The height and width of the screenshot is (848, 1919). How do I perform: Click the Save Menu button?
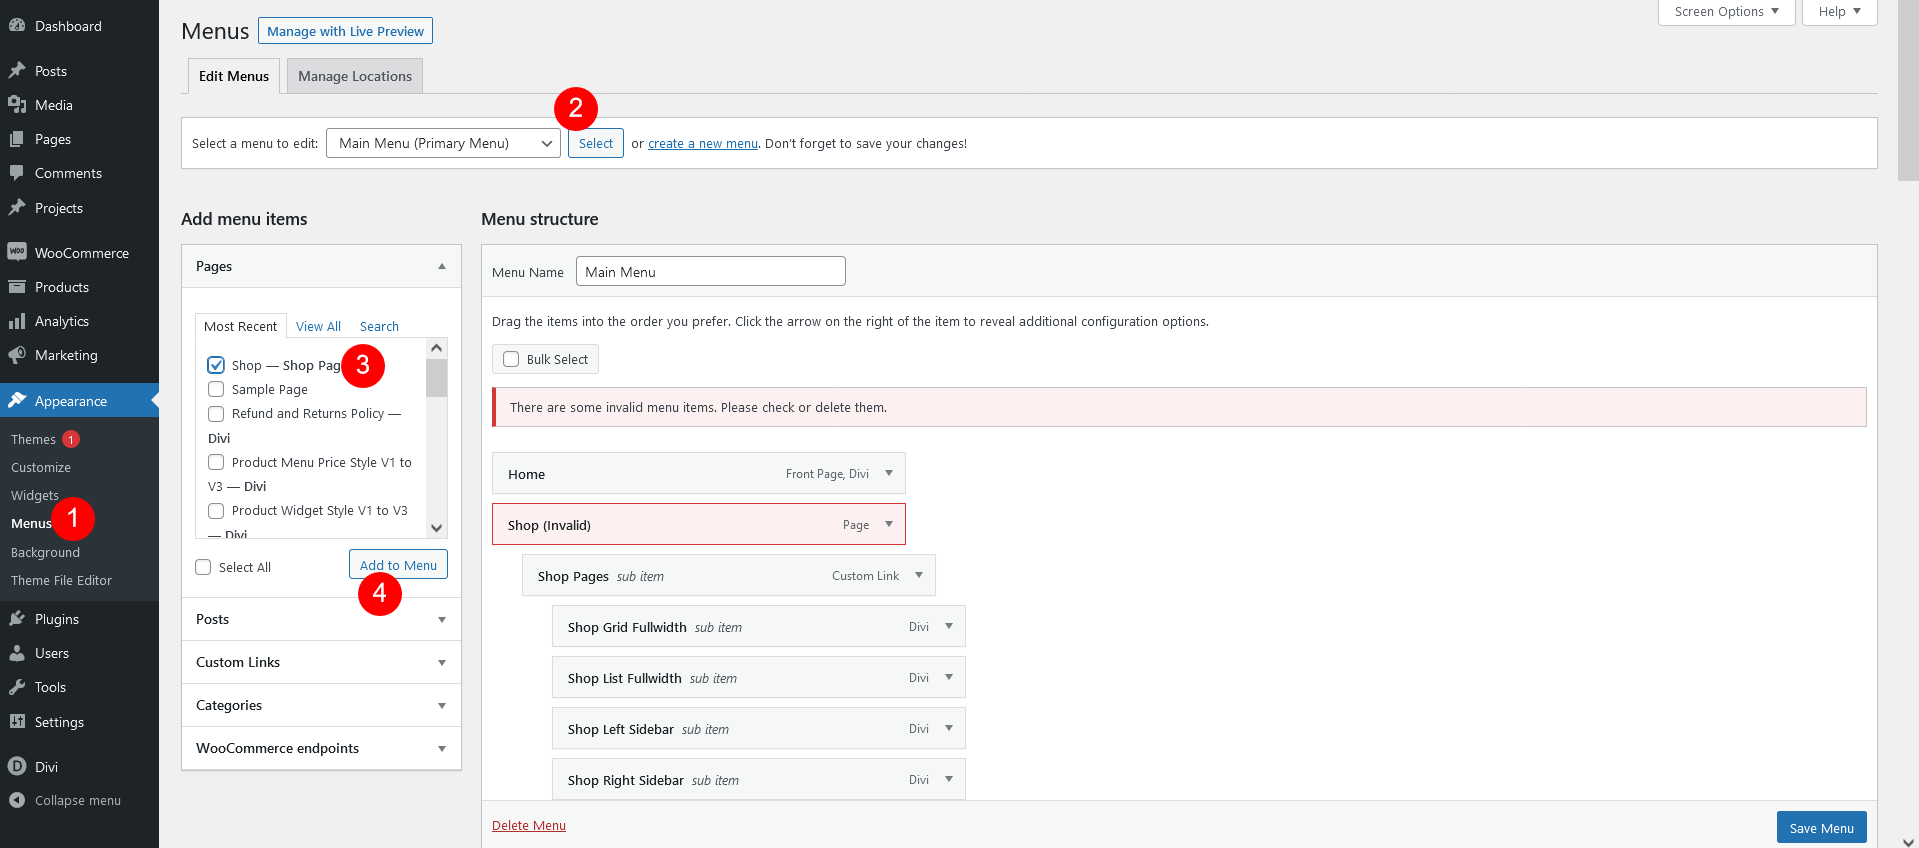pyautogui.click(x=1821, y=828)
